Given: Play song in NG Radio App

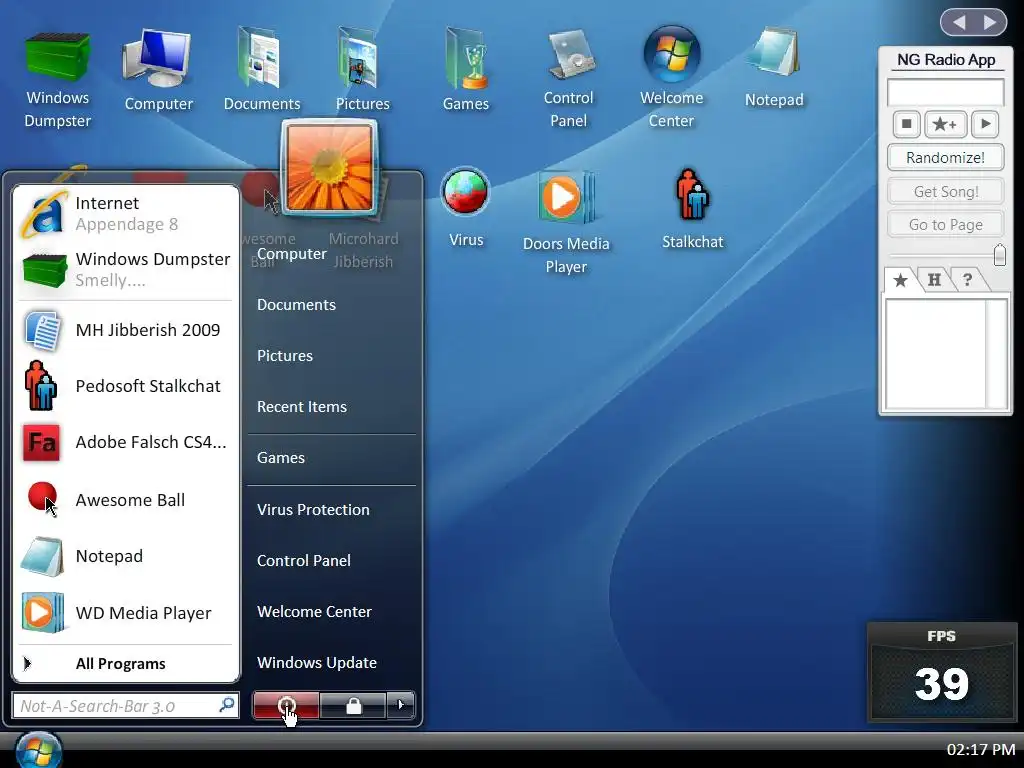Looking at the screenshot, I should (x=985, y=123).
